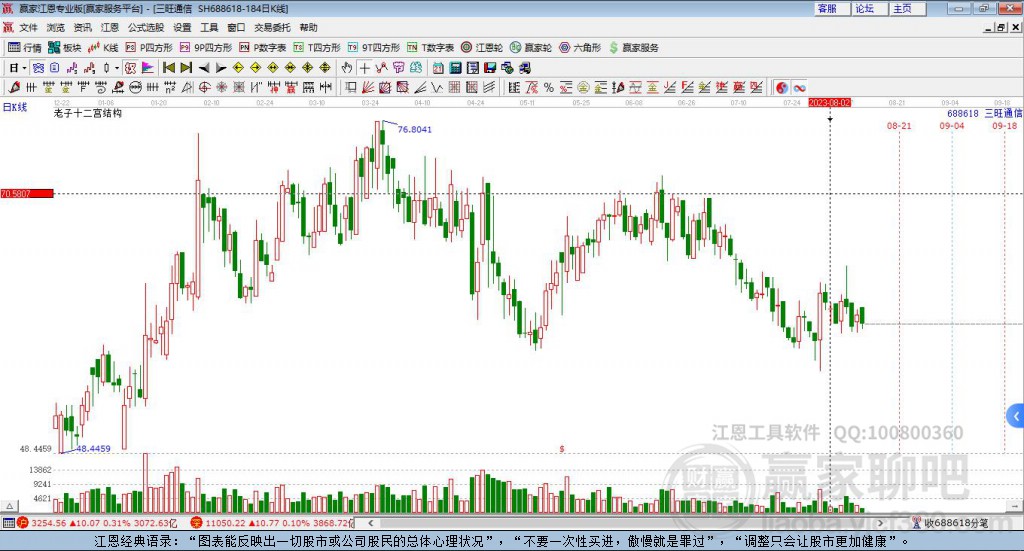The width and height of the screenshot is (1024, 551).
Task: Click the status bar grid icon
Action: (8, 523)
